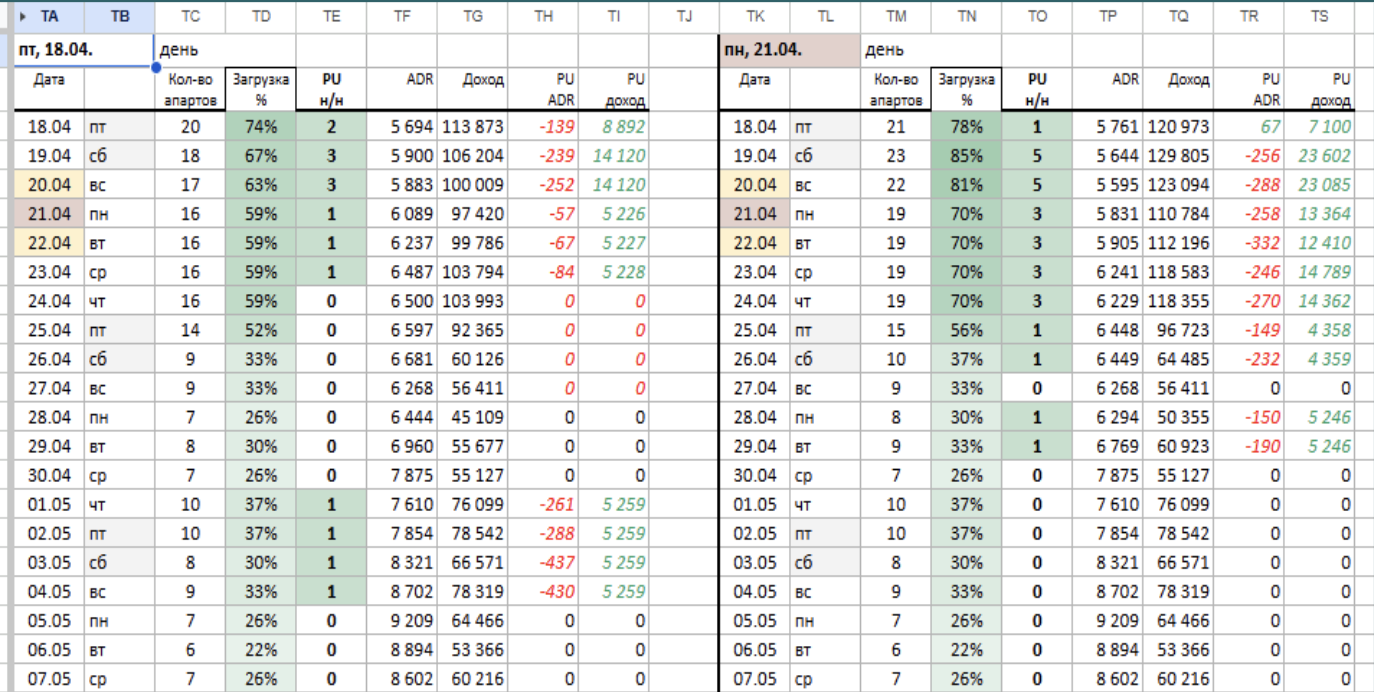Screen dimensions: 1374x692
Task: Click the cell "пт, 18.04."
Action: (x=84, y=49)
